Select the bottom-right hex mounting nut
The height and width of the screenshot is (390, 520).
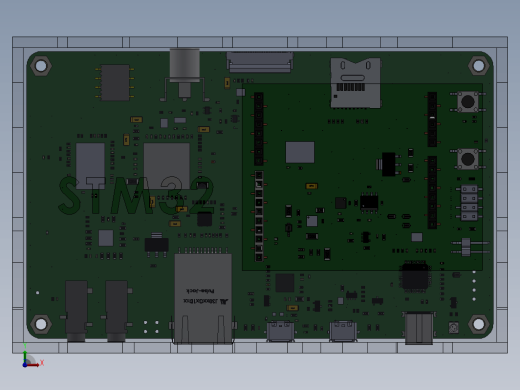(479, 324)
